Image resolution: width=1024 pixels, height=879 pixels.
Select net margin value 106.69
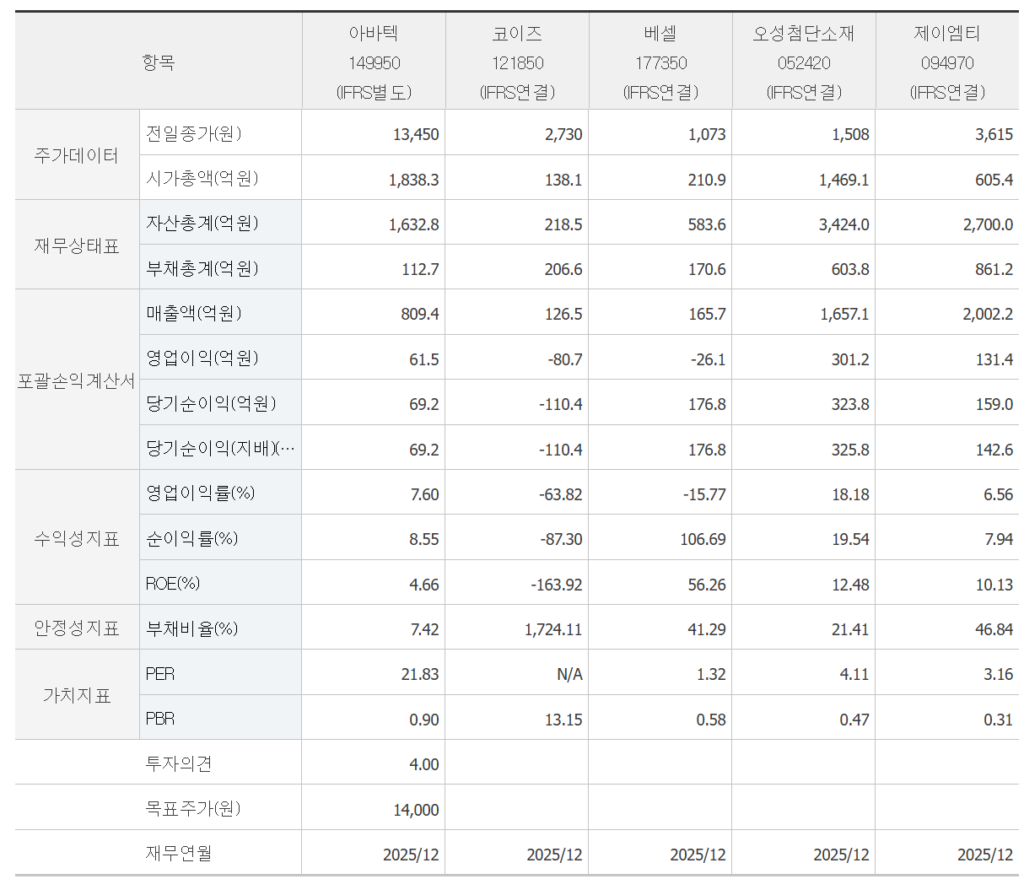click(703, 540)
